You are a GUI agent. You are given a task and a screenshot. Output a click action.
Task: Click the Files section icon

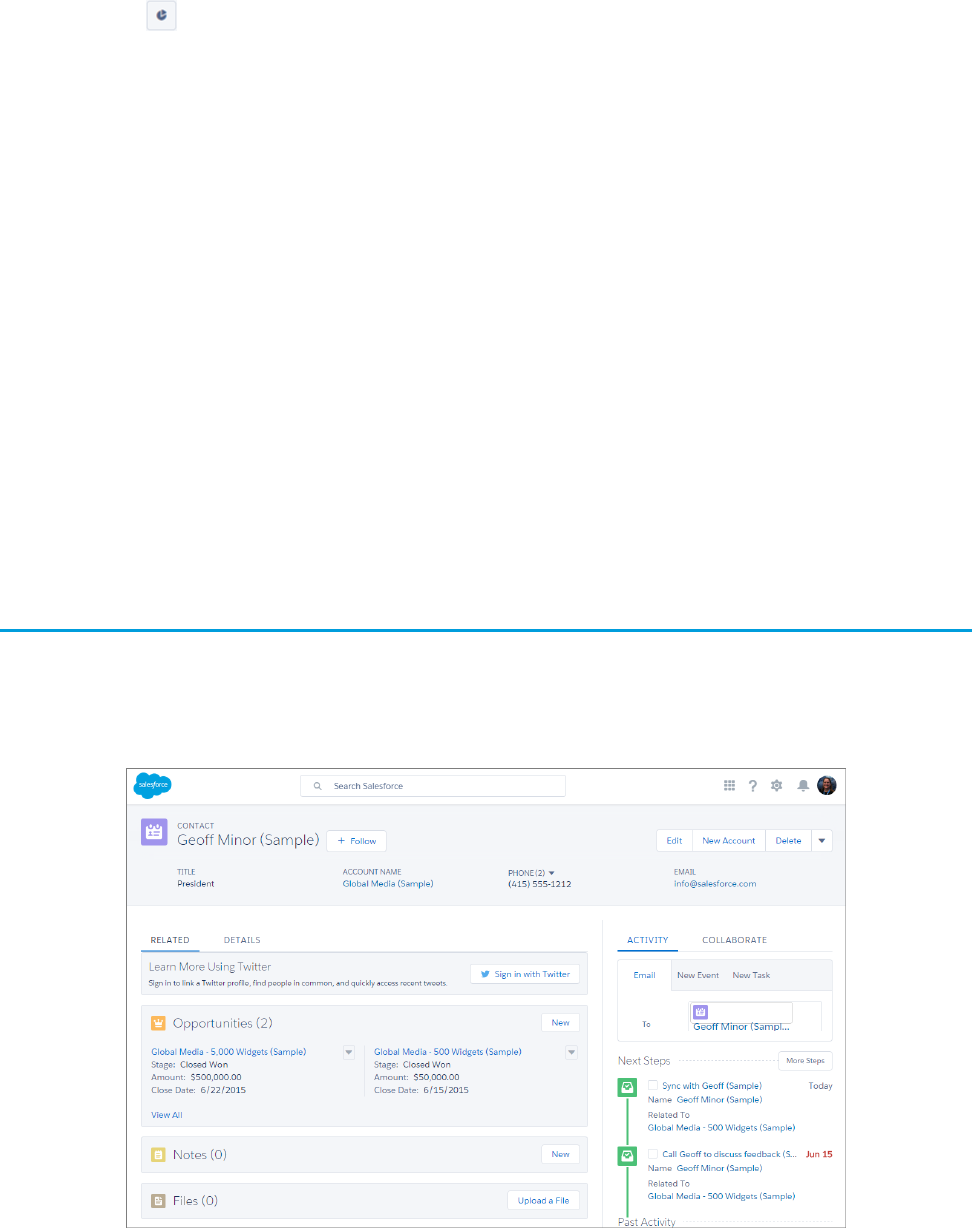(158, 1201)
